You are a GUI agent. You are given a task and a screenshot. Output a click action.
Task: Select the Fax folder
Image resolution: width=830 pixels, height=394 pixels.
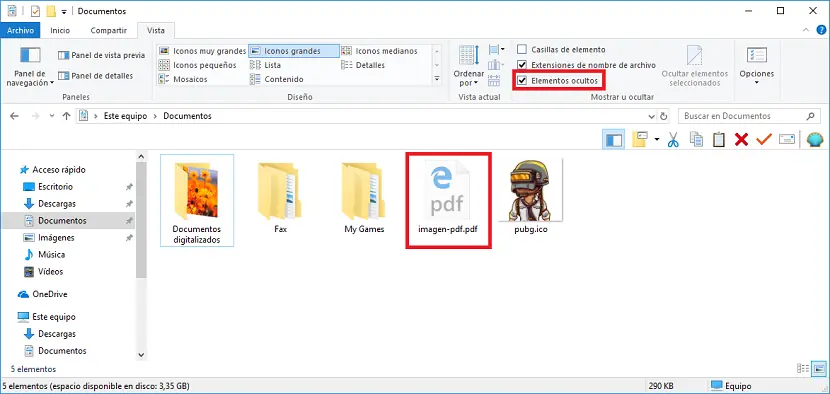pos(281,197)
